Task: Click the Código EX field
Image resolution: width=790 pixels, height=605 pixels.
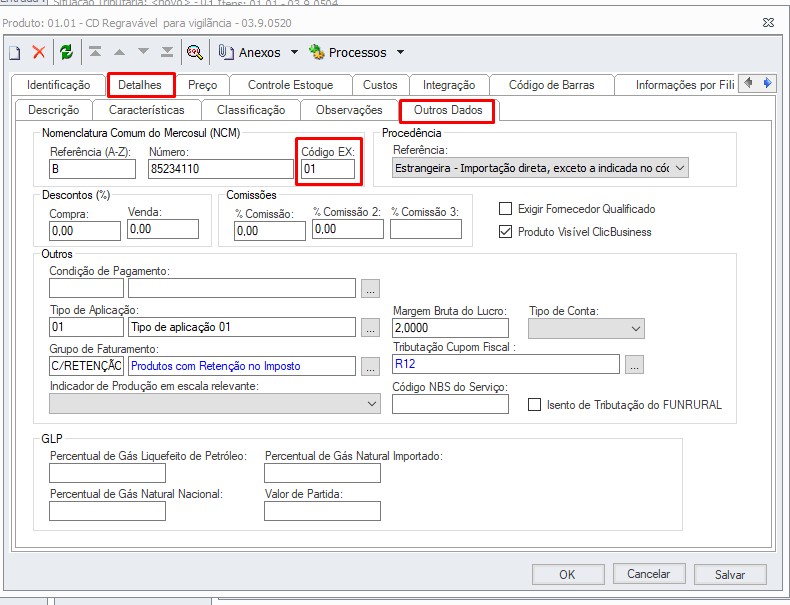Action: (x=328, y=169)
